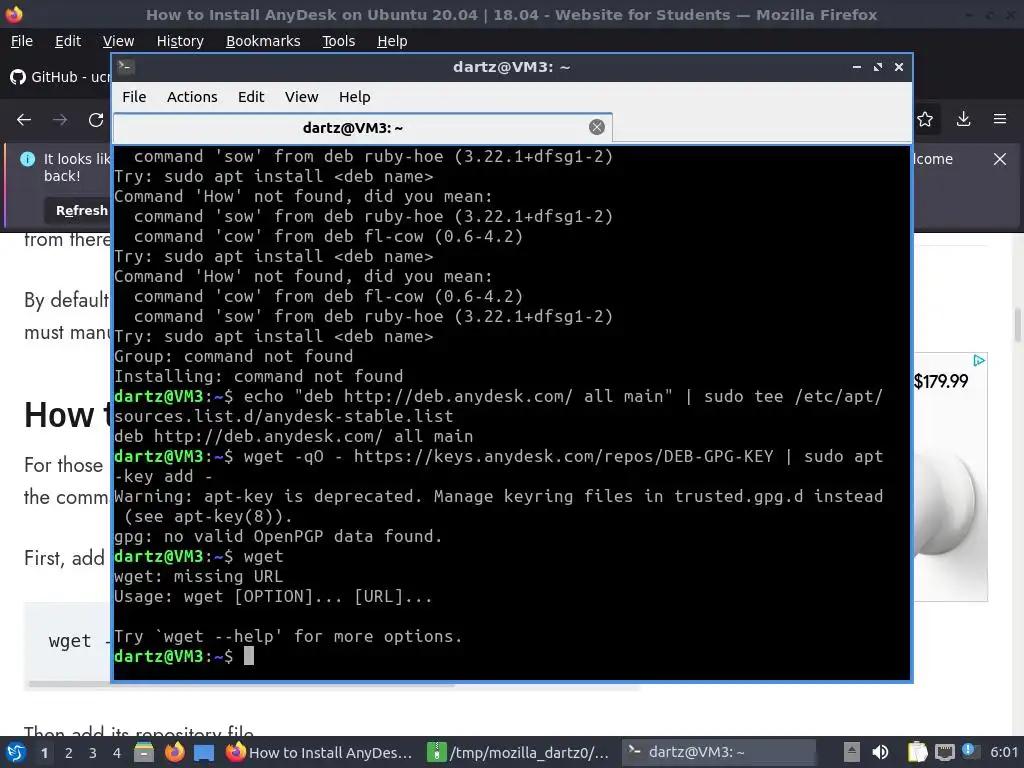Open the terminal Help menu
This screenshot has height=768, width=1024.
355,97
